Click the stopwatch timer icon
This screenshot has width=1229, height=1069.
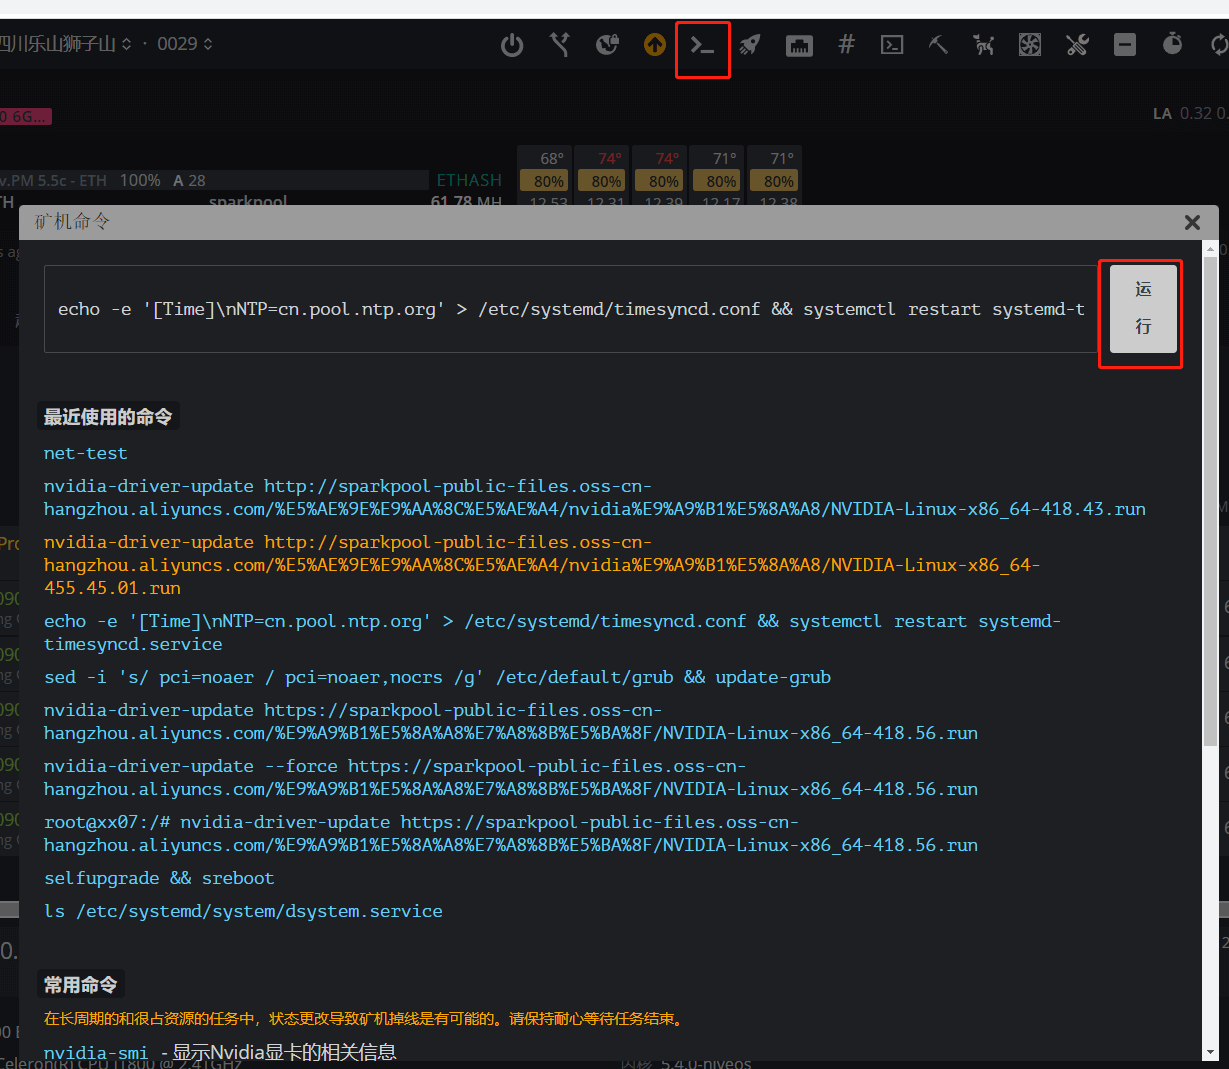point(1172,44)
